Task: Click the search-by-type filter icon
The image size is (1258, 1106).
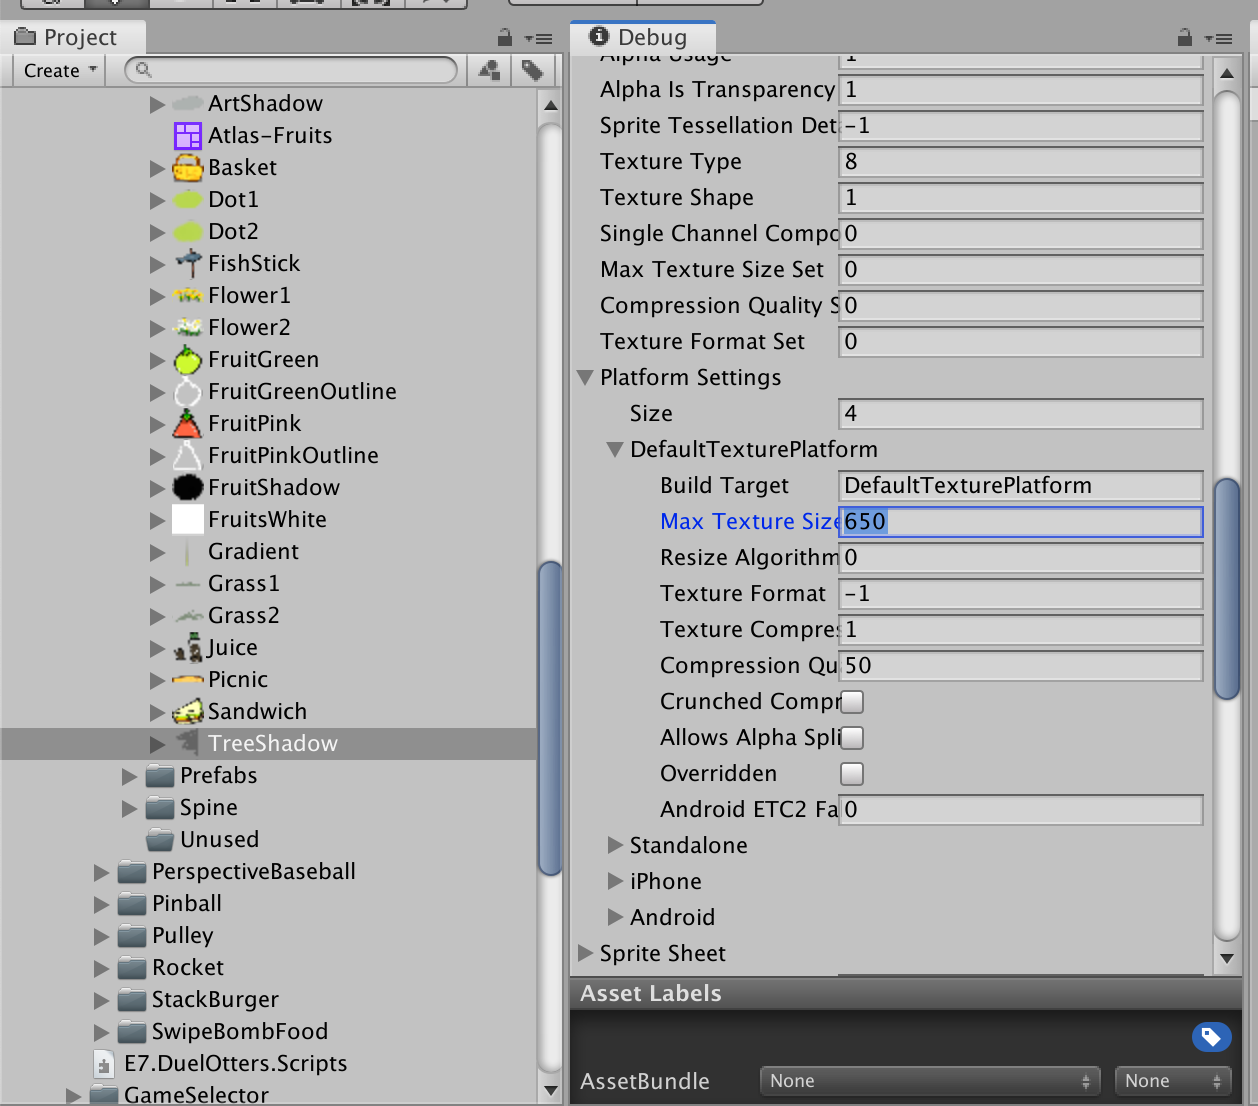Action: coord(489,70)
